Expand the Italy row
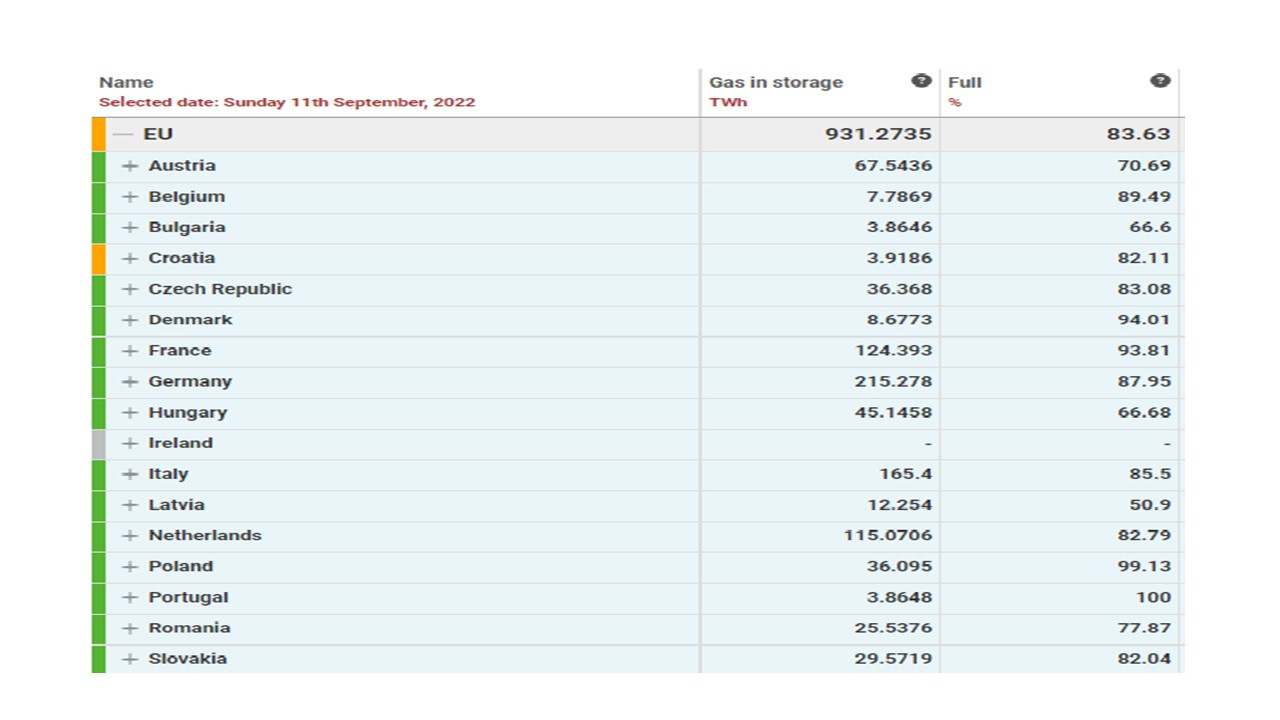The width and height of the screenshot is (1280, 720). (129, 474)
